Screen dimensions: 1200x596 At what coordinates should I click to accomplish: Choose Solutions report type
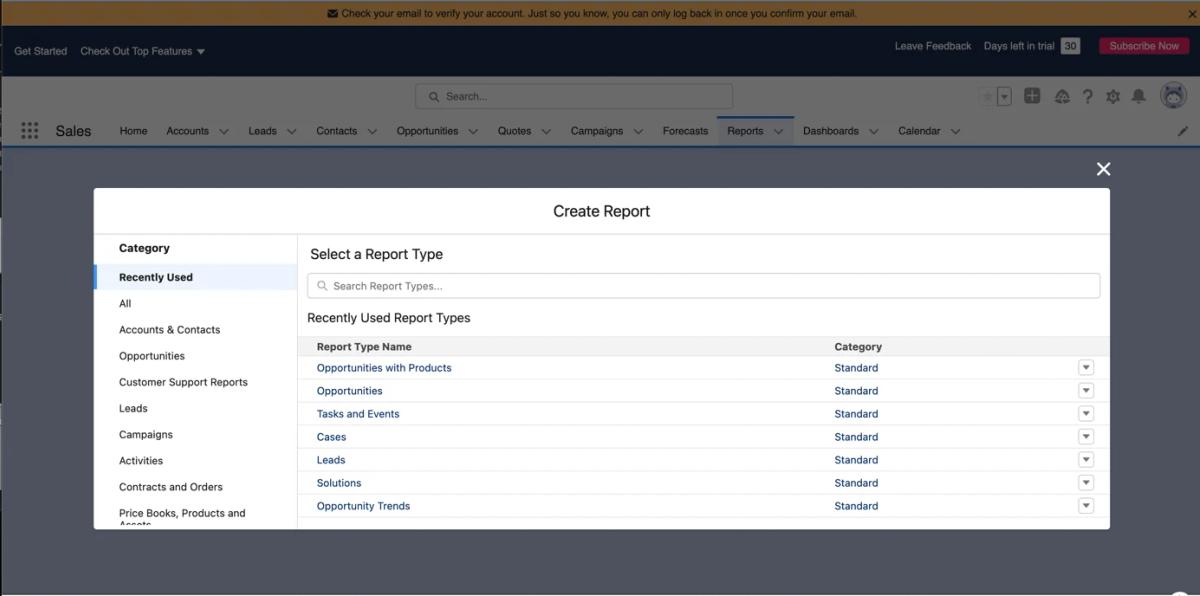339,483
